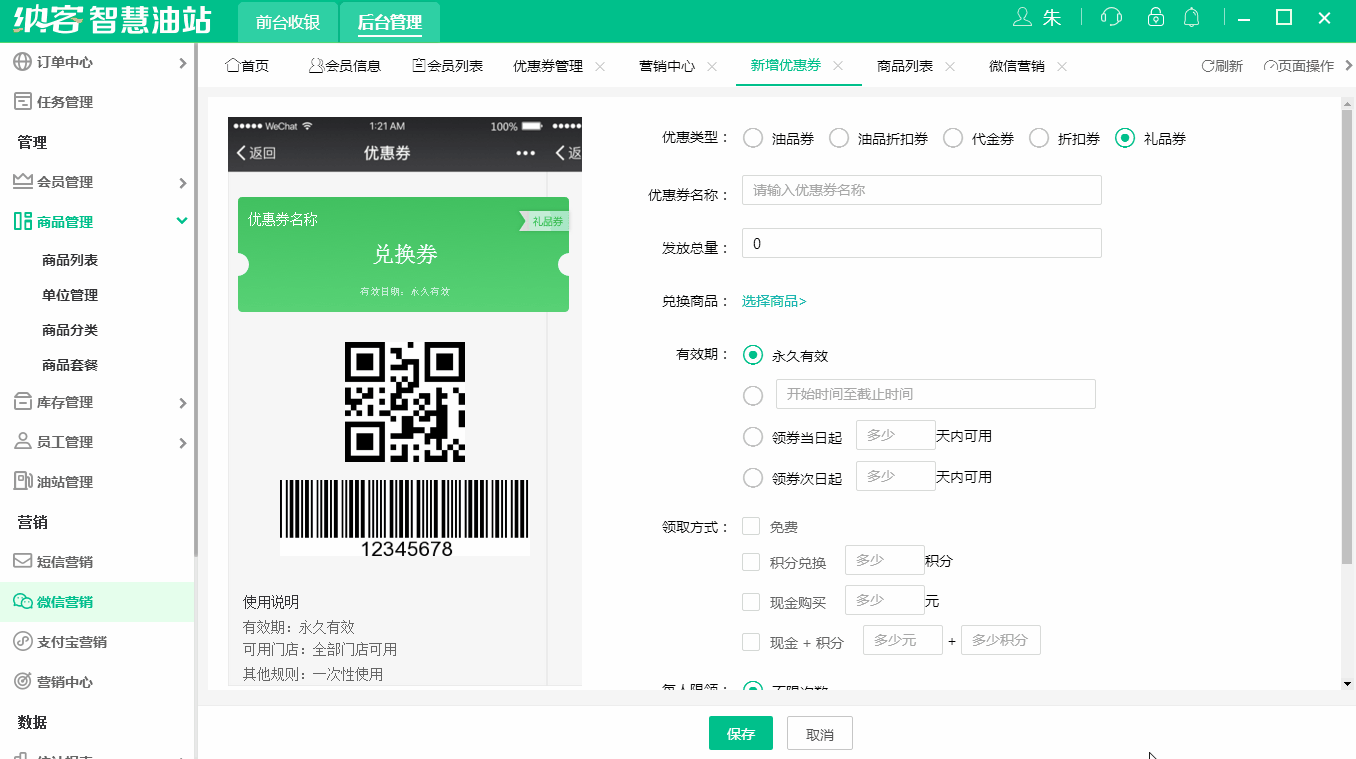Open the headset support icon in top bar
The height and width of the screenshot is (759, 1356).
click(x=1110, y=17)
